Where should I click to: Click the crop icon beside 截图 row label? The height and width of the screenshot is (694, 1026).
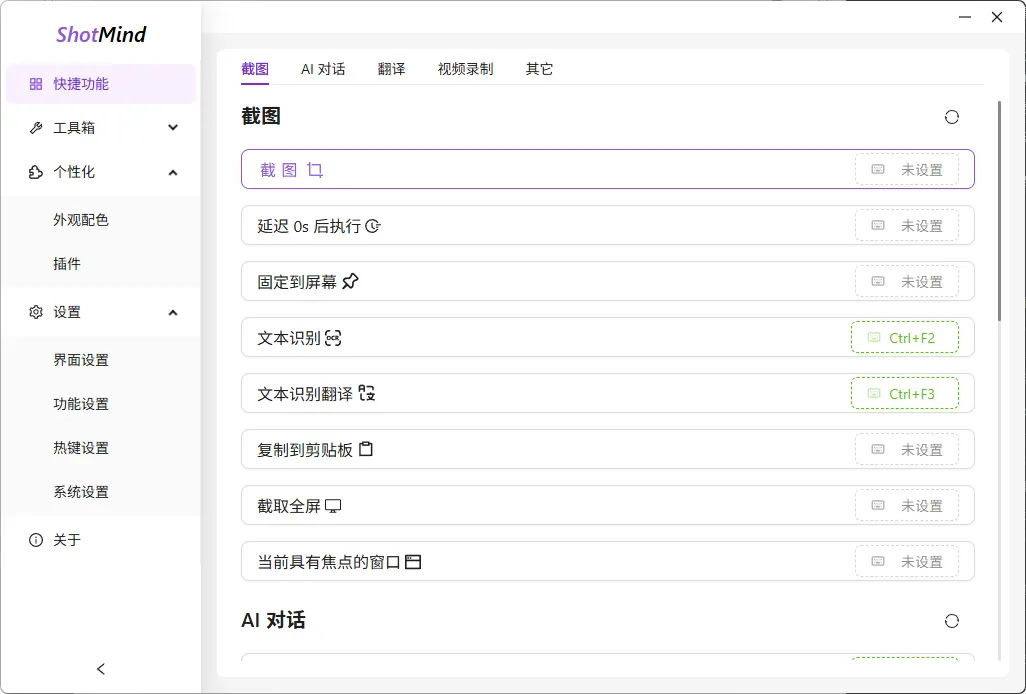click(x=315, y=170)
